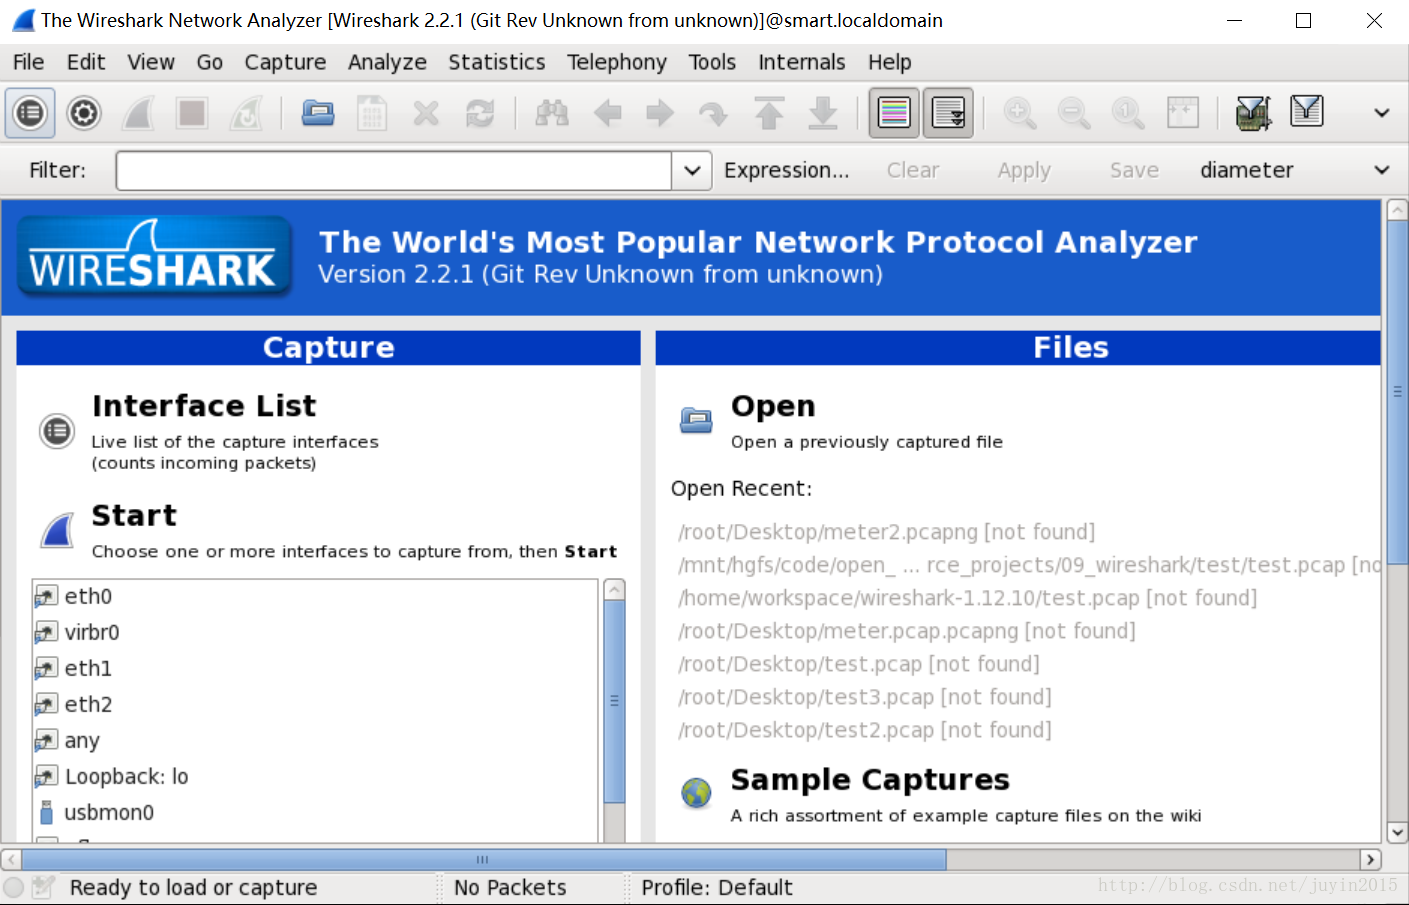Open a capture file toolbar icon
Viewport: 1409px width, 905px height.
[318, 113]
